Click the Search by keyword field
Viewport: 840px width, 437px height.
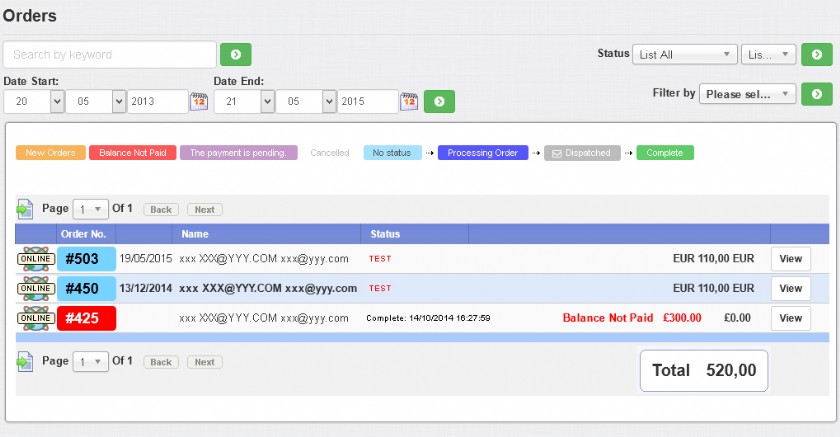110,55
